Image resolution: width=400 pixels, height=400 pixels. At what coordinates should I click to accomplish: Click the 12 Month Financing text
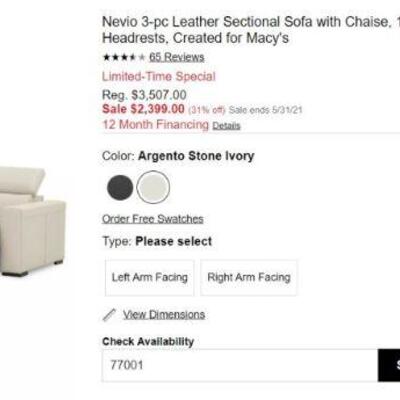(155, 125)
